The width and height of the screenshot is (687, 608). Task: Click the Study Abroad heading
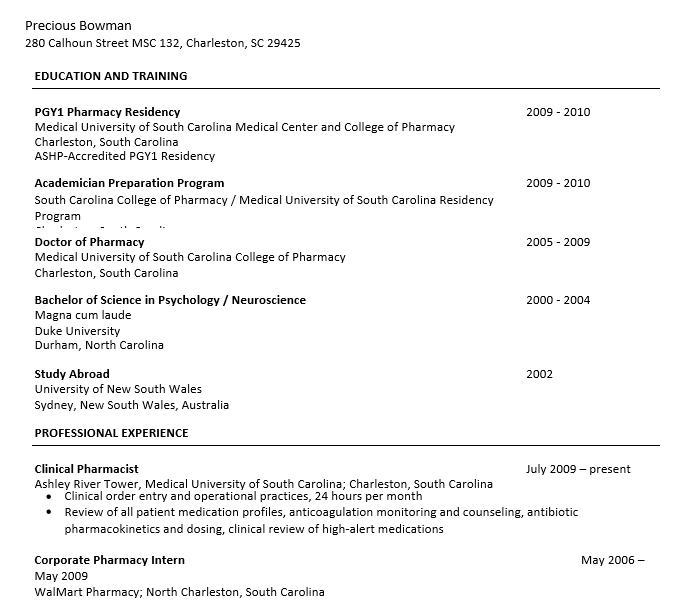(72, 374)
